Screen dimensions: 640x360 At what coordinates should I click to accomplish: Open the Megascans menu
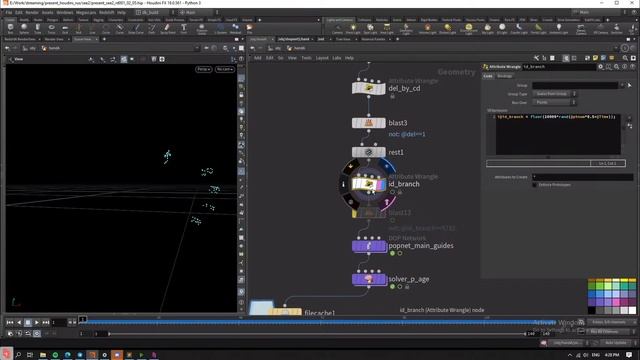click(x=86, y=13)
